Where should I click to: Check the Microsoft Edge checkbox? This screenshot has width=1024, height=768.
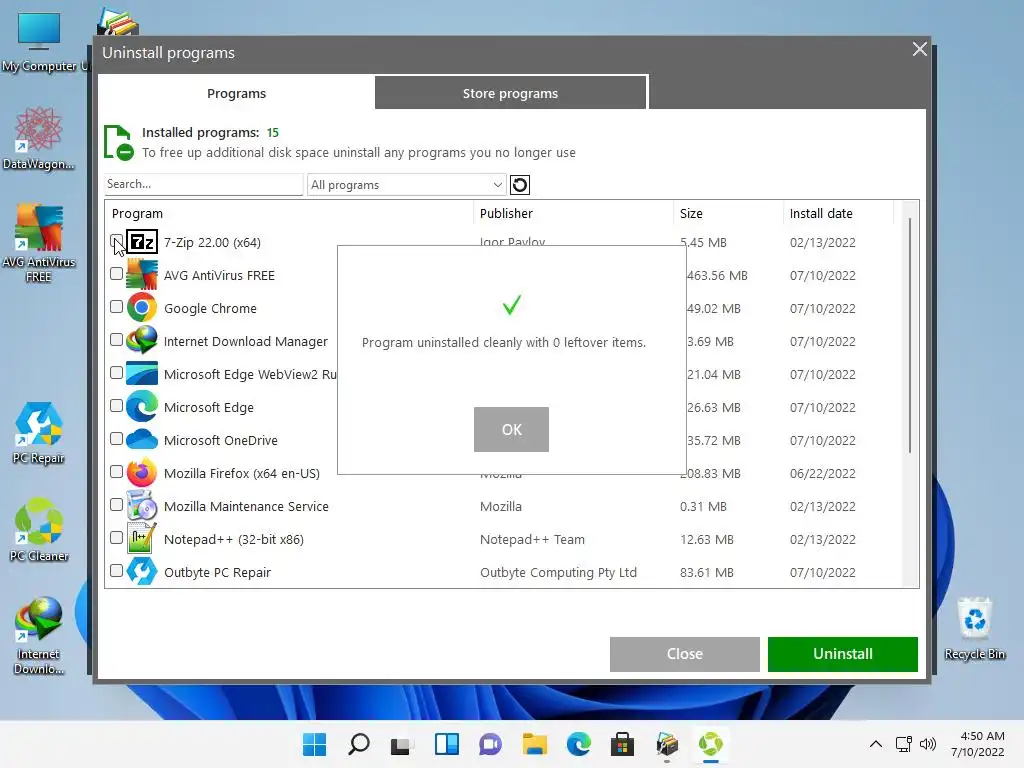116,406
